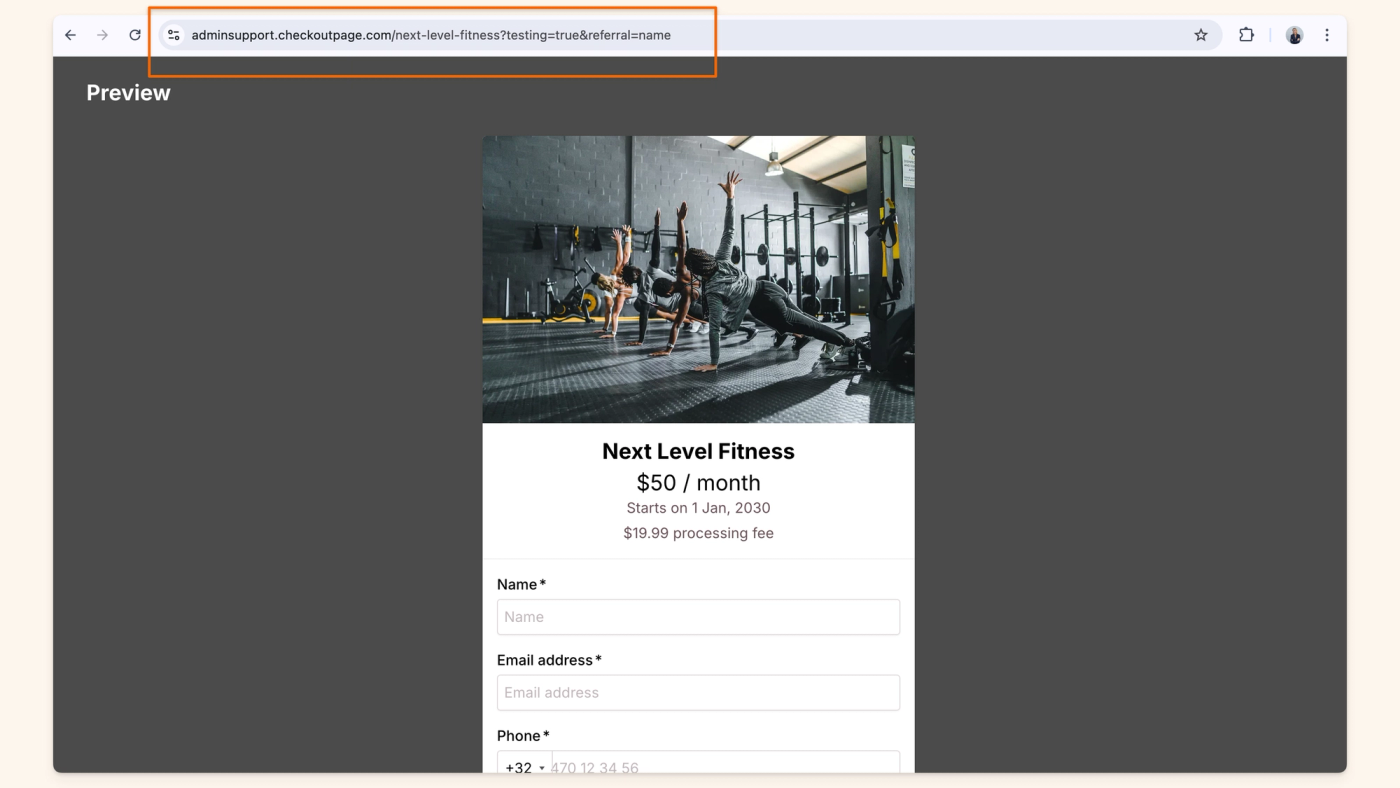The height and width of the screenshot is (788, 1400).
Task: Click the gym workout product image
Action: 698,279
